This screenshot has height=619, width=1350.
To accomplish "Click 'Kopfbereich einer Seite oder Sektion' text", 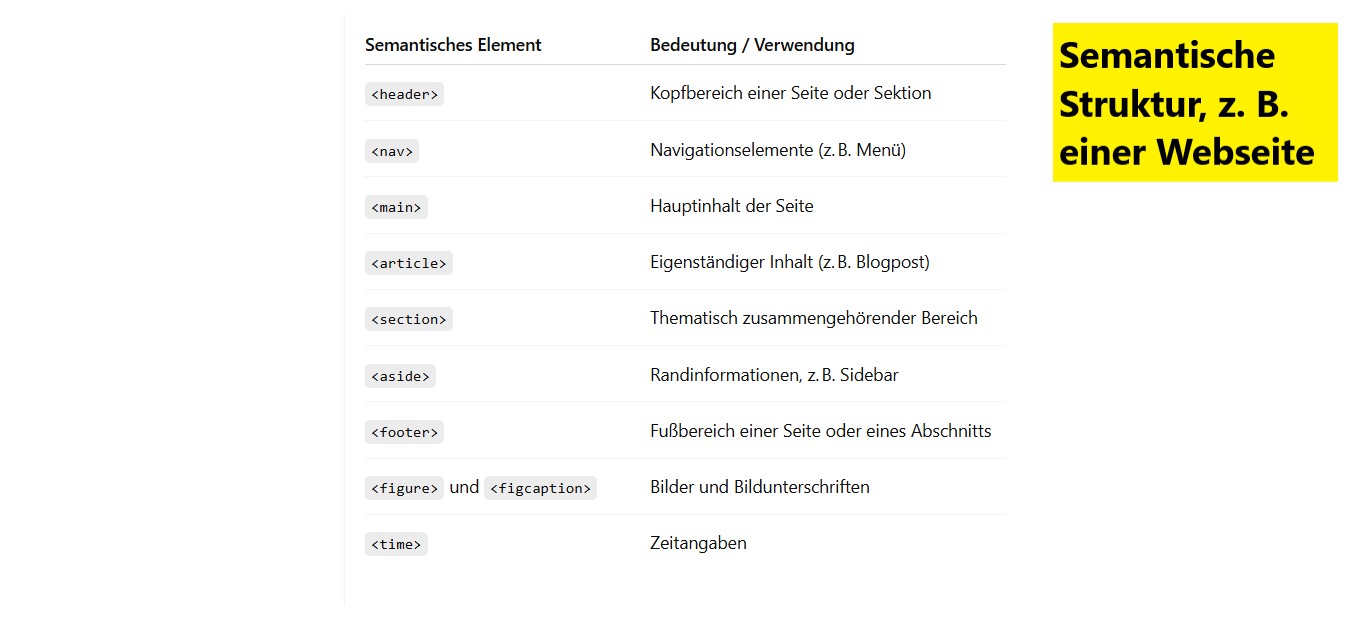I will point(790,93).
